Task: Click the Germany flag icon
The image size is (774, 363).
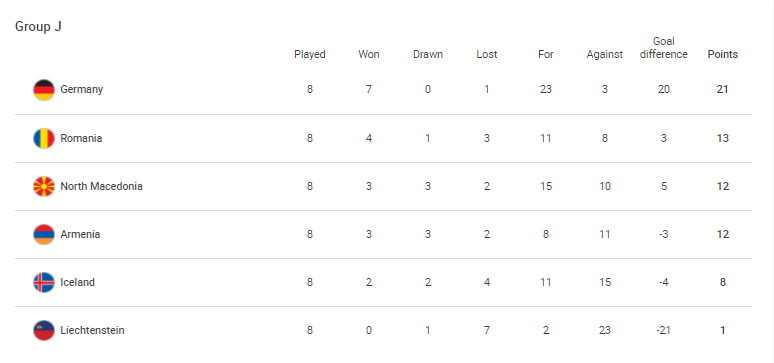Action: 44,90
